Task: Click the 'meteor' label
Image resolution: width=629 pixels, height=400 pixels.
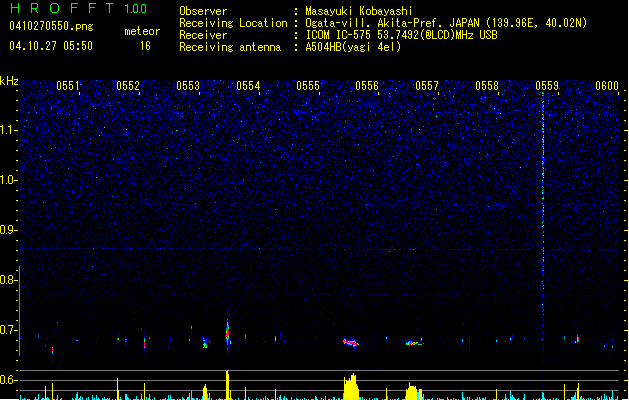Action: click(x=142, y=31)
